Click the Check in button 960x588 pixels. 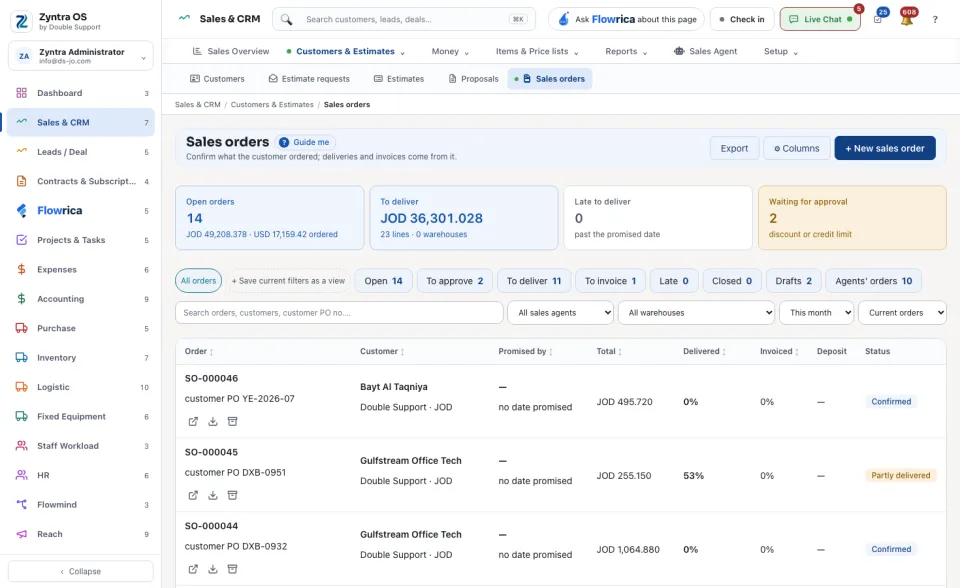(x=742, y=19)
